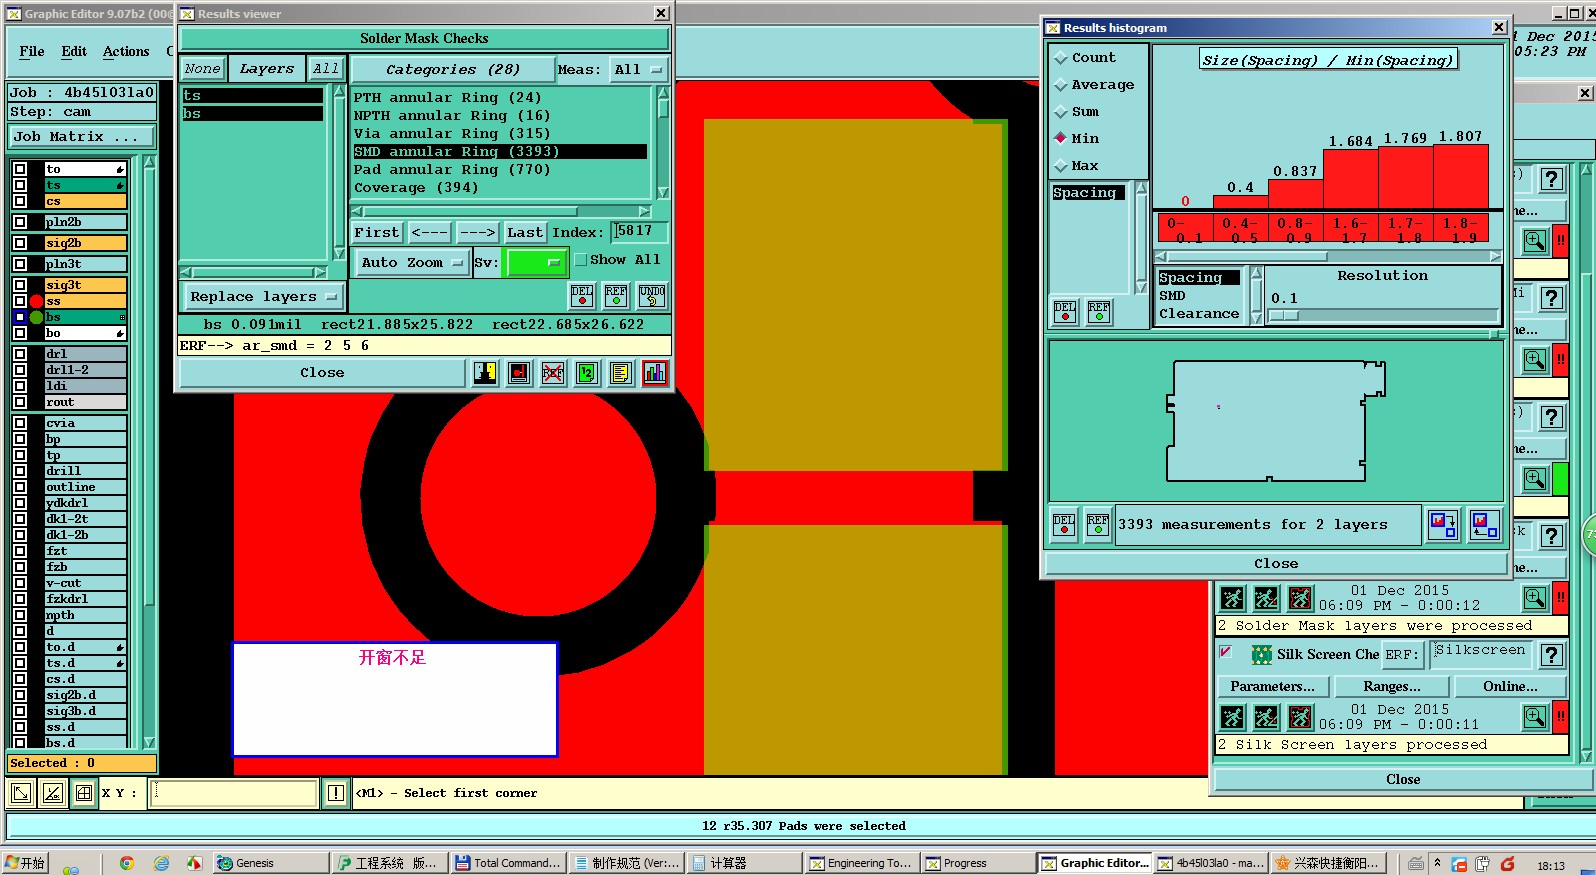The width and height of the screenshot is (1596, 875).
Task: Open the Replace layers dropdown
Action: [x=263, y=296]
